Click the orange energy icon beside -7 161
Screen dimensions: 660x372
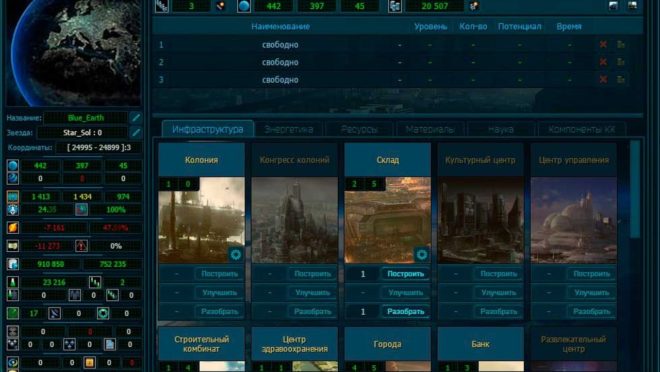tap(13, 228)
